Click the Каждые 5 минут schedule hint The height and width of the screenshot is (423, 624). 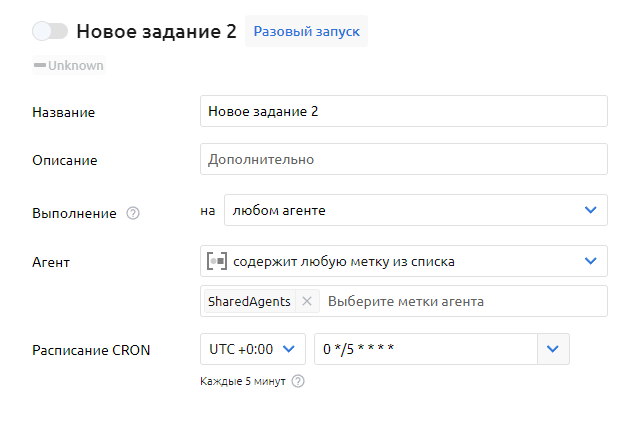click(x=243, y=381)
